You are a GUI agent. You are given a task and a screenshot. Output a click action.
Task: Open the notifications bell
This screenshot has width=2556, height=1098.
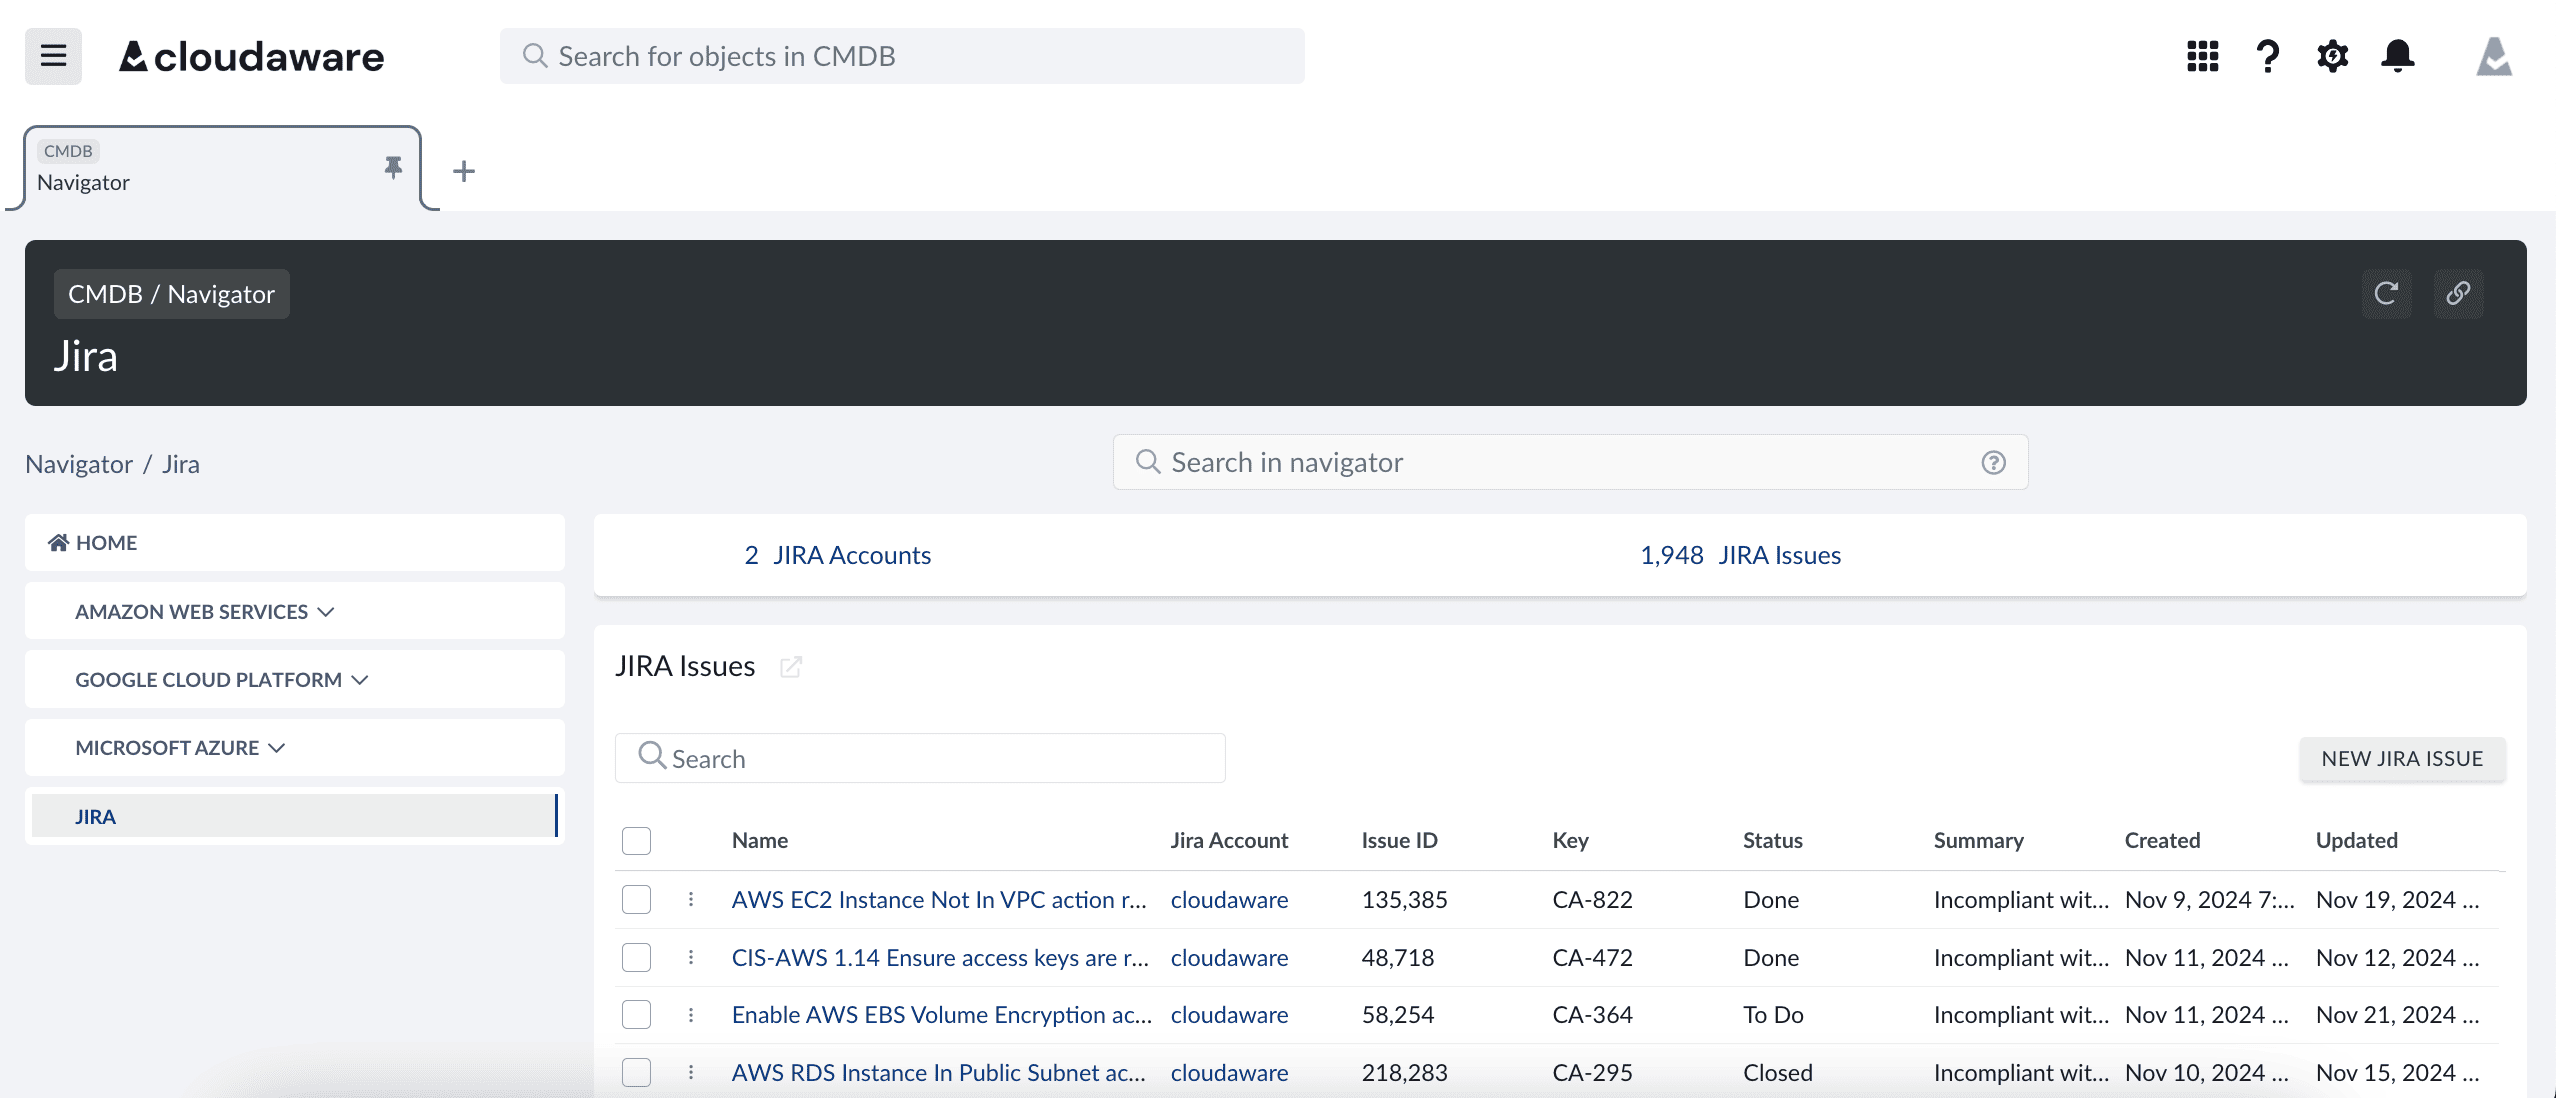pyautogui.click(x=2397, y=56)
